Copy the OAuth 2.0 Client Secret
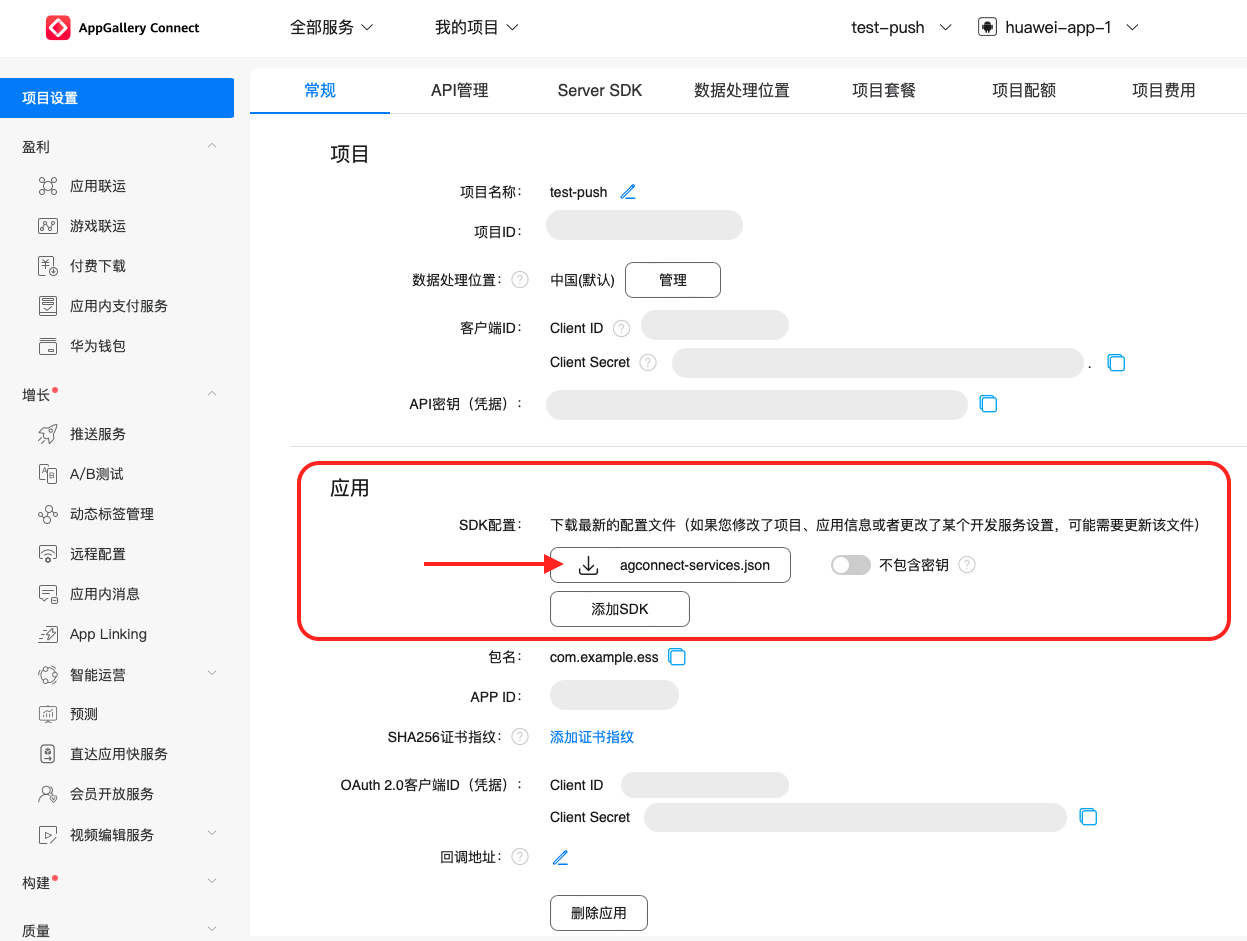The image size is (1247, 941). (x=1089, y=817)
